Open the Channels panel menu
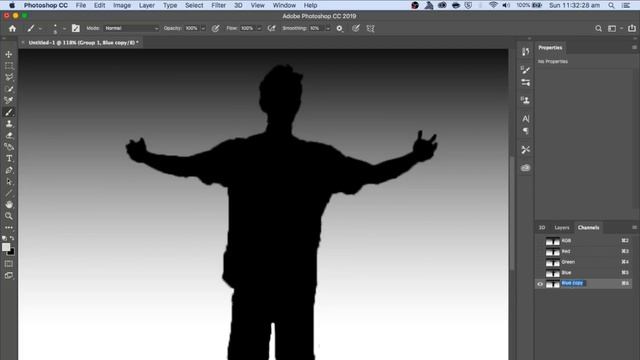This screenshot has width=640, height=360. [x=634, y=227]
